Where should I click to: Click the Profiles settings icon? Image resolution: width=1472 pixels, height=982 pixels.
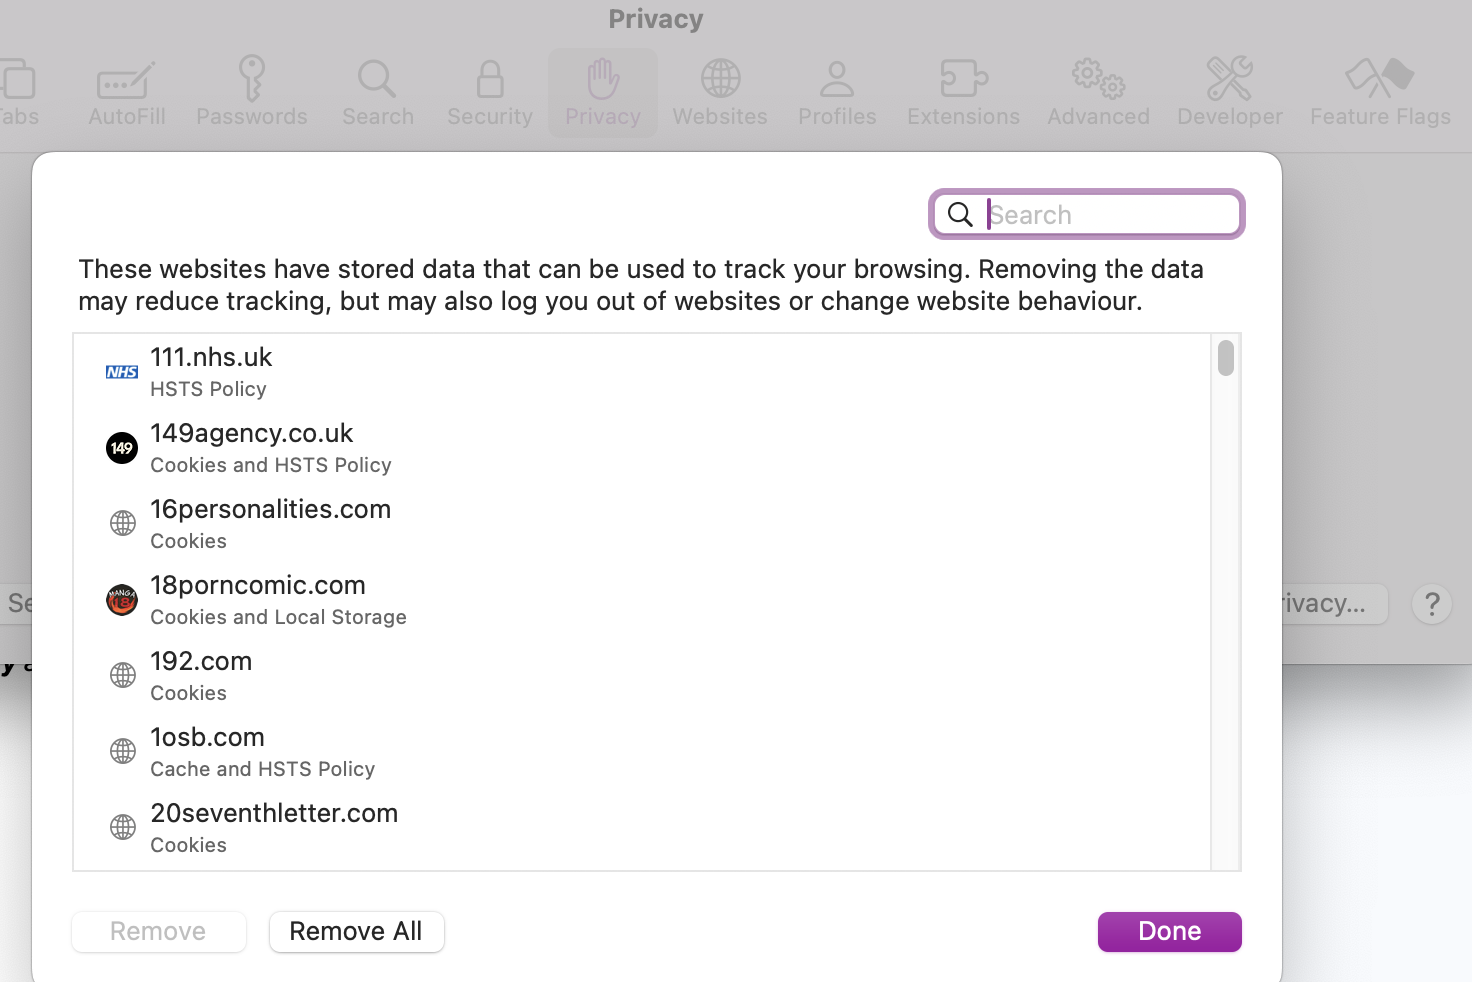point(837,92)
